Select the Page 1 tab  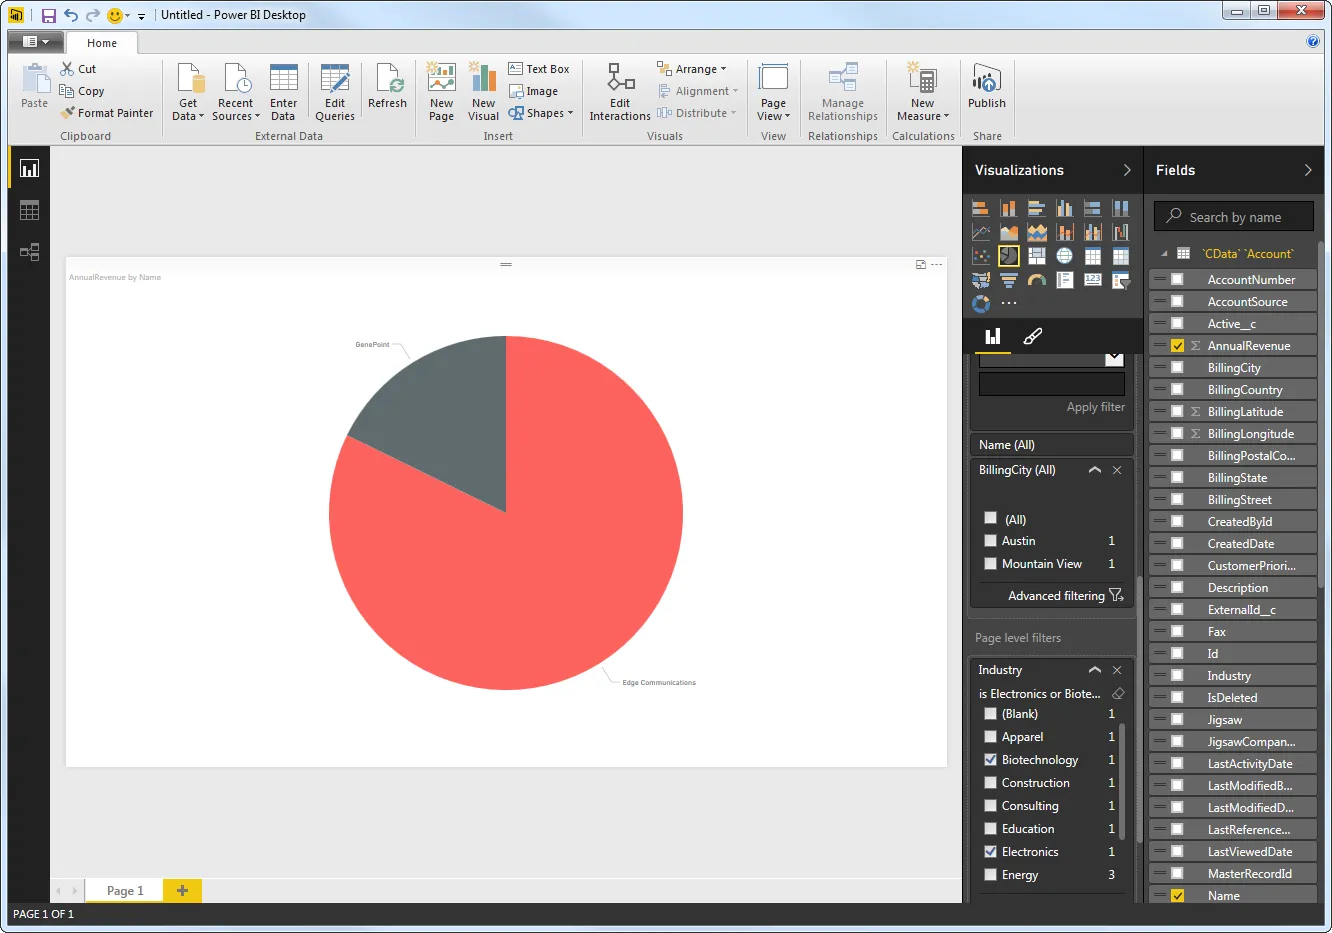[123, 890]
